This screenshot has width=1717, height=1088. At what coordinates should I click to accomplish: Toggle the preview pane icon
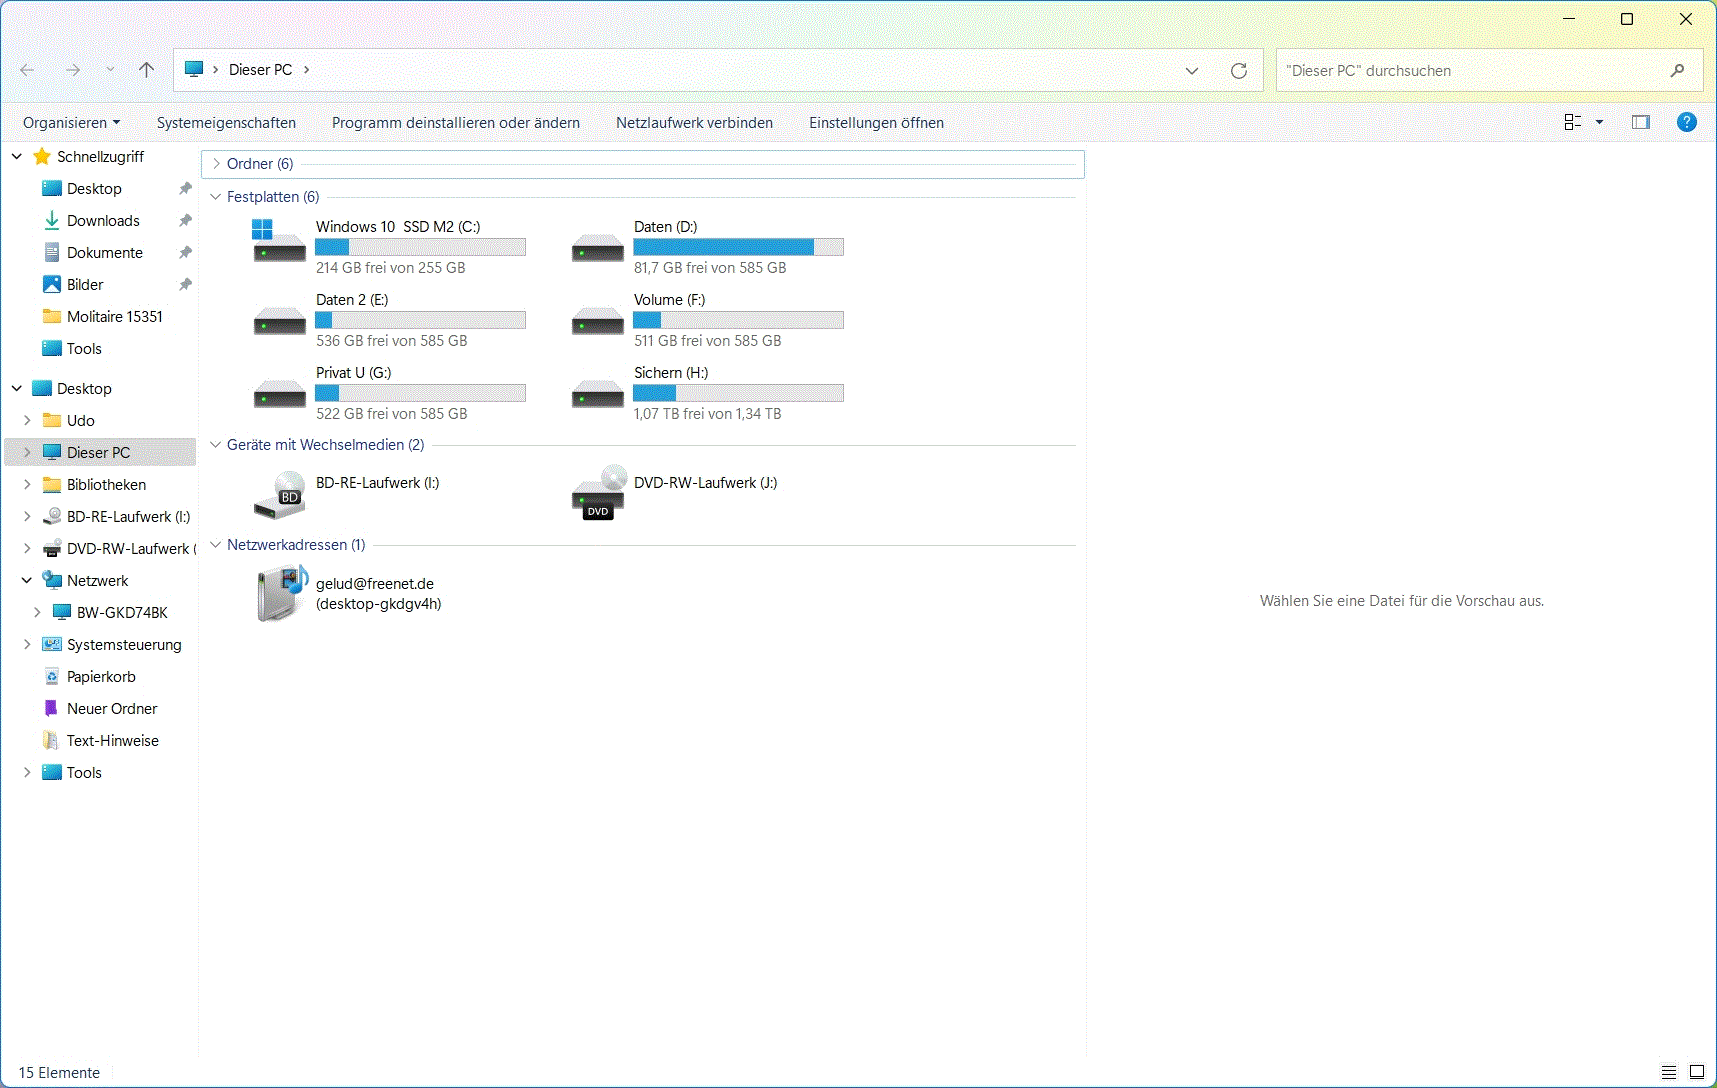[1641, 122]
